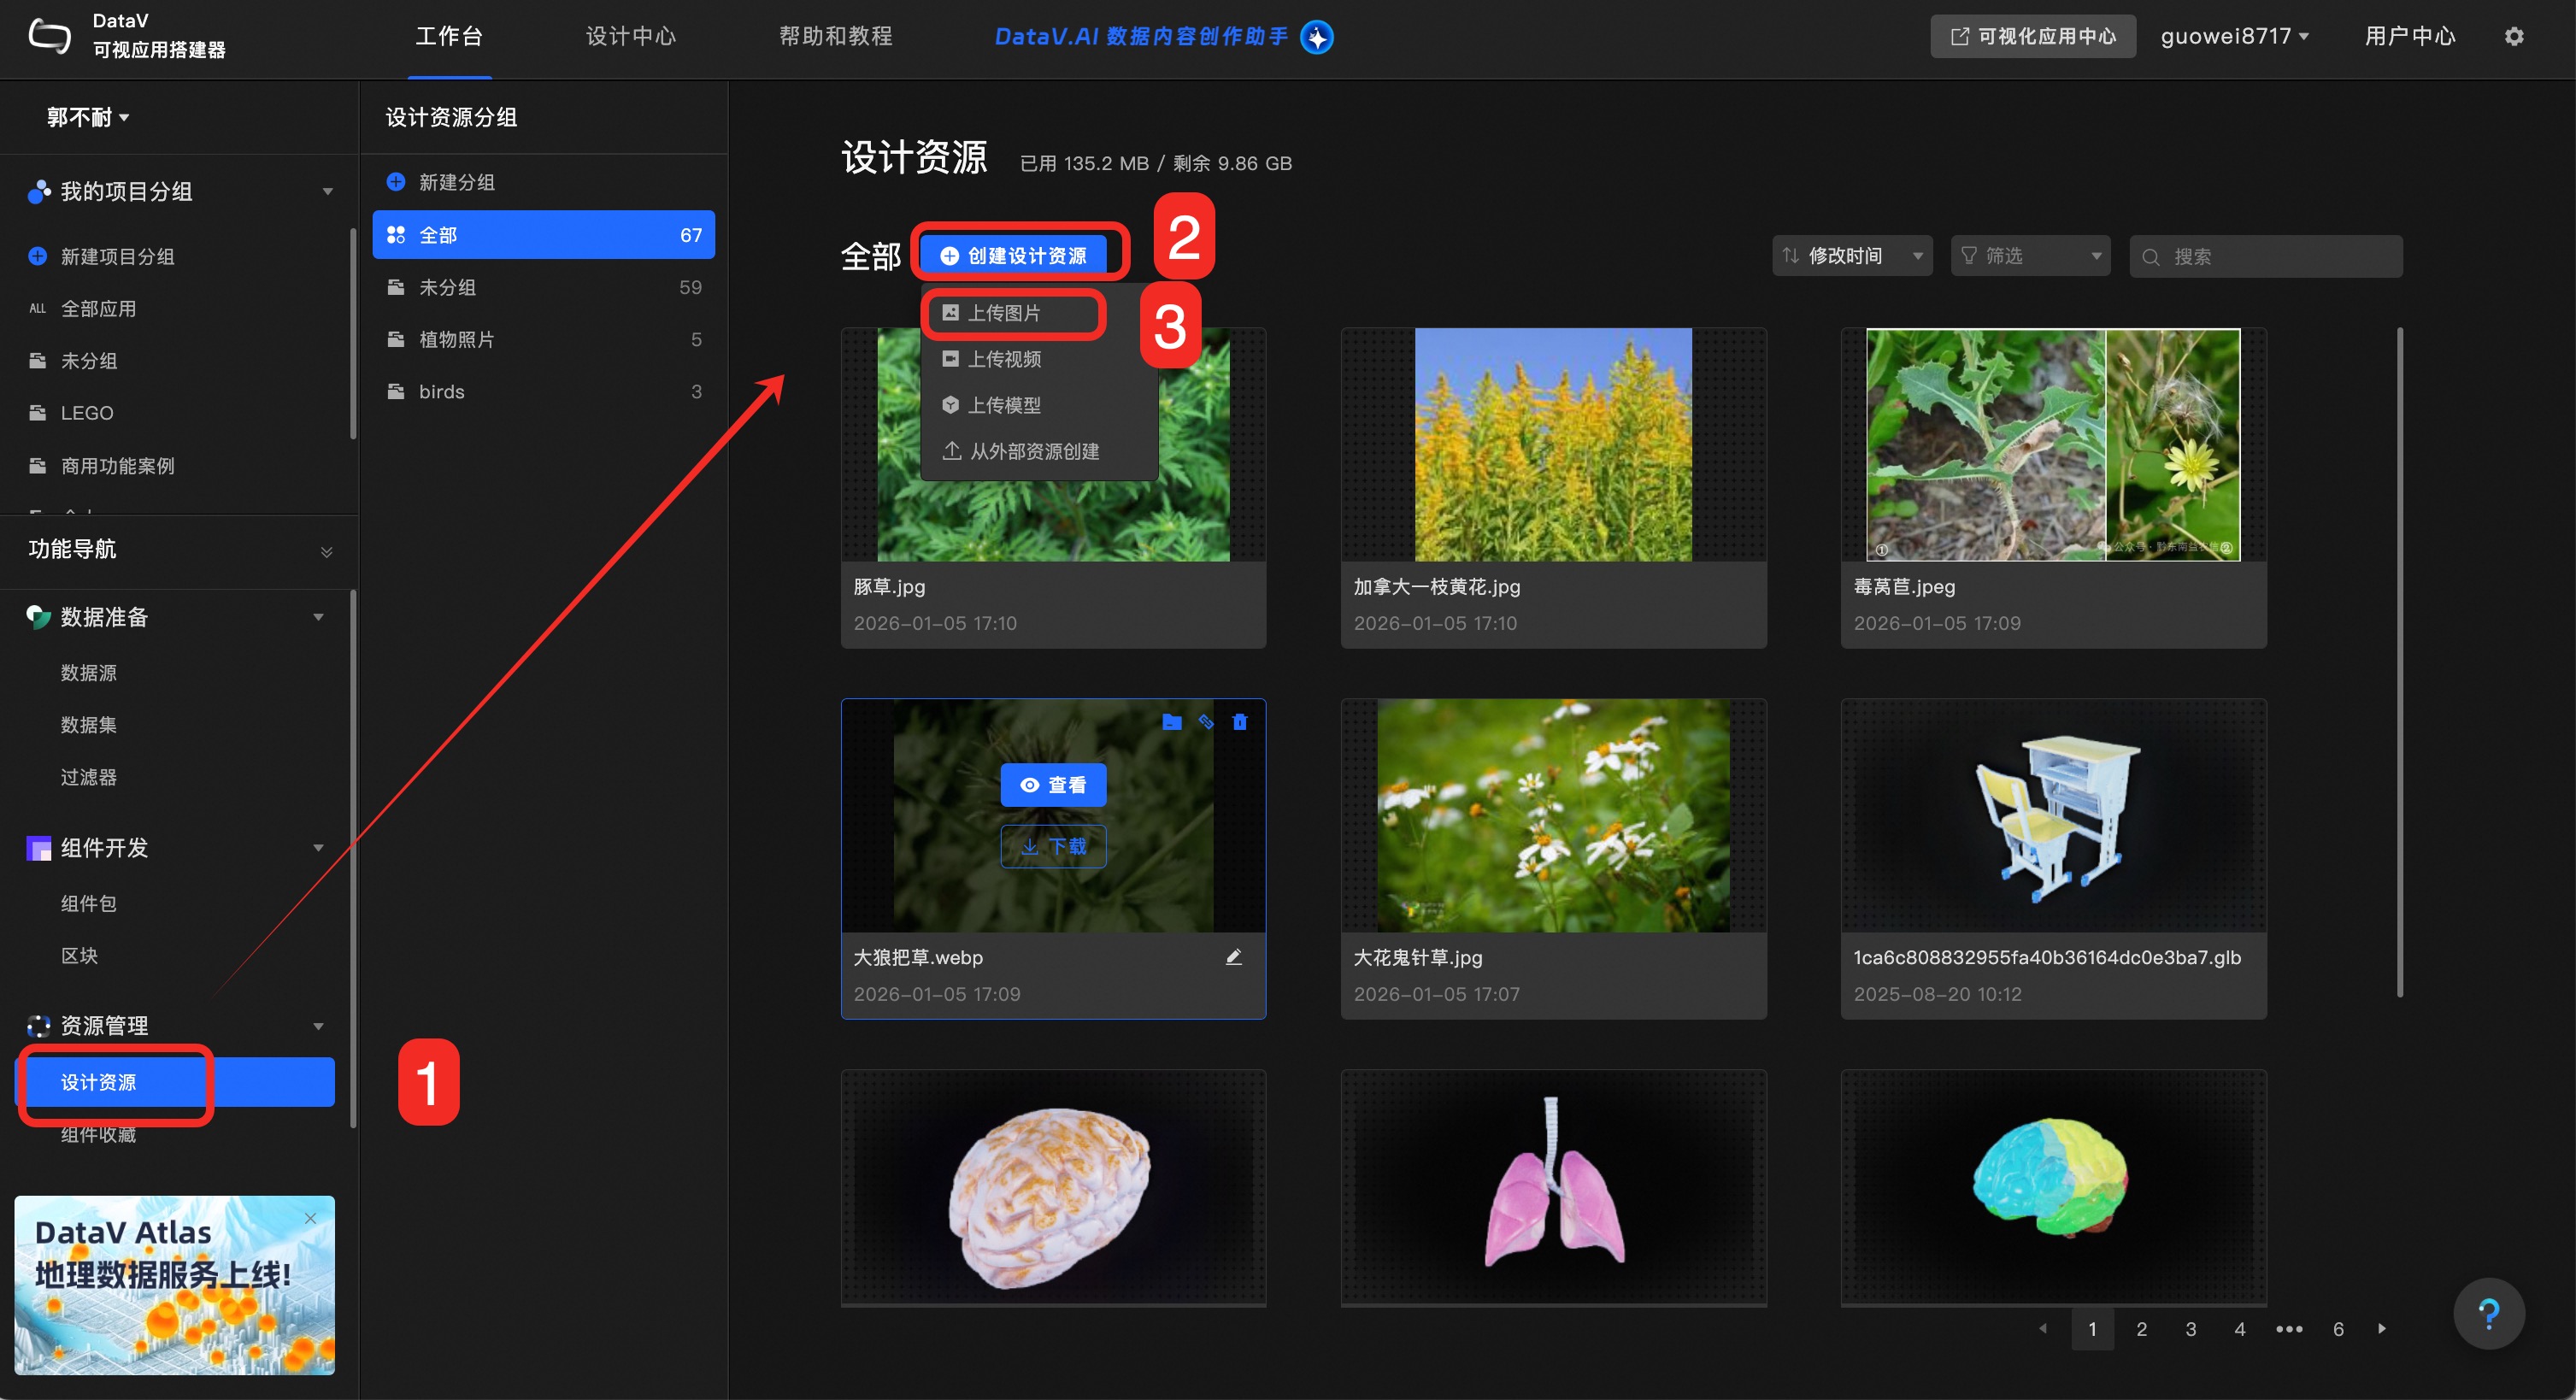
Task: Click the 查看 view button
Action: (x=1053, y=785)
